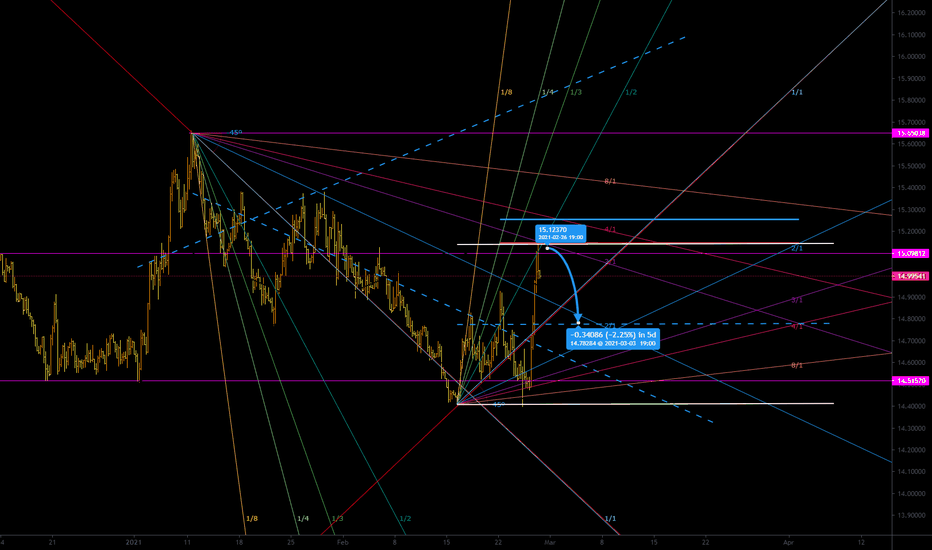Click the 11 date label on the time axis
The width and height of the screenshot is (932, 550).
[x=187, y=542]
